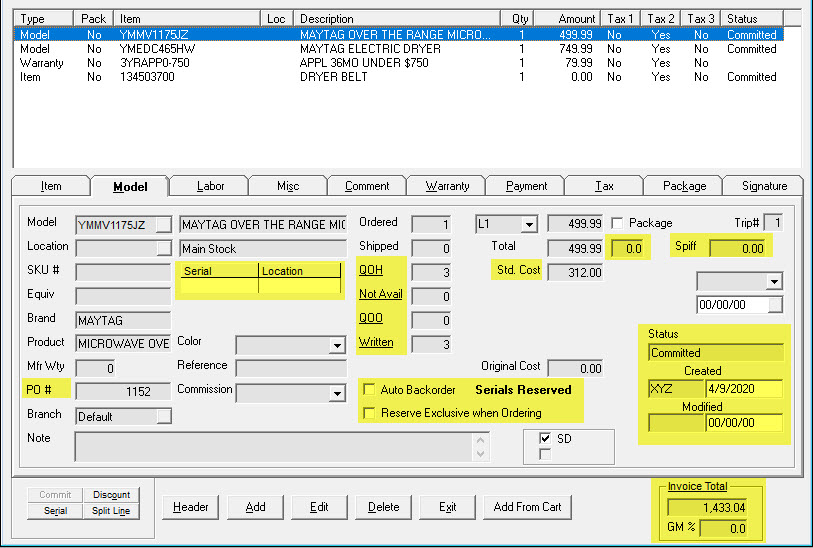
Task: Switch to the Item tab
Action: click(x=51, y=186)
